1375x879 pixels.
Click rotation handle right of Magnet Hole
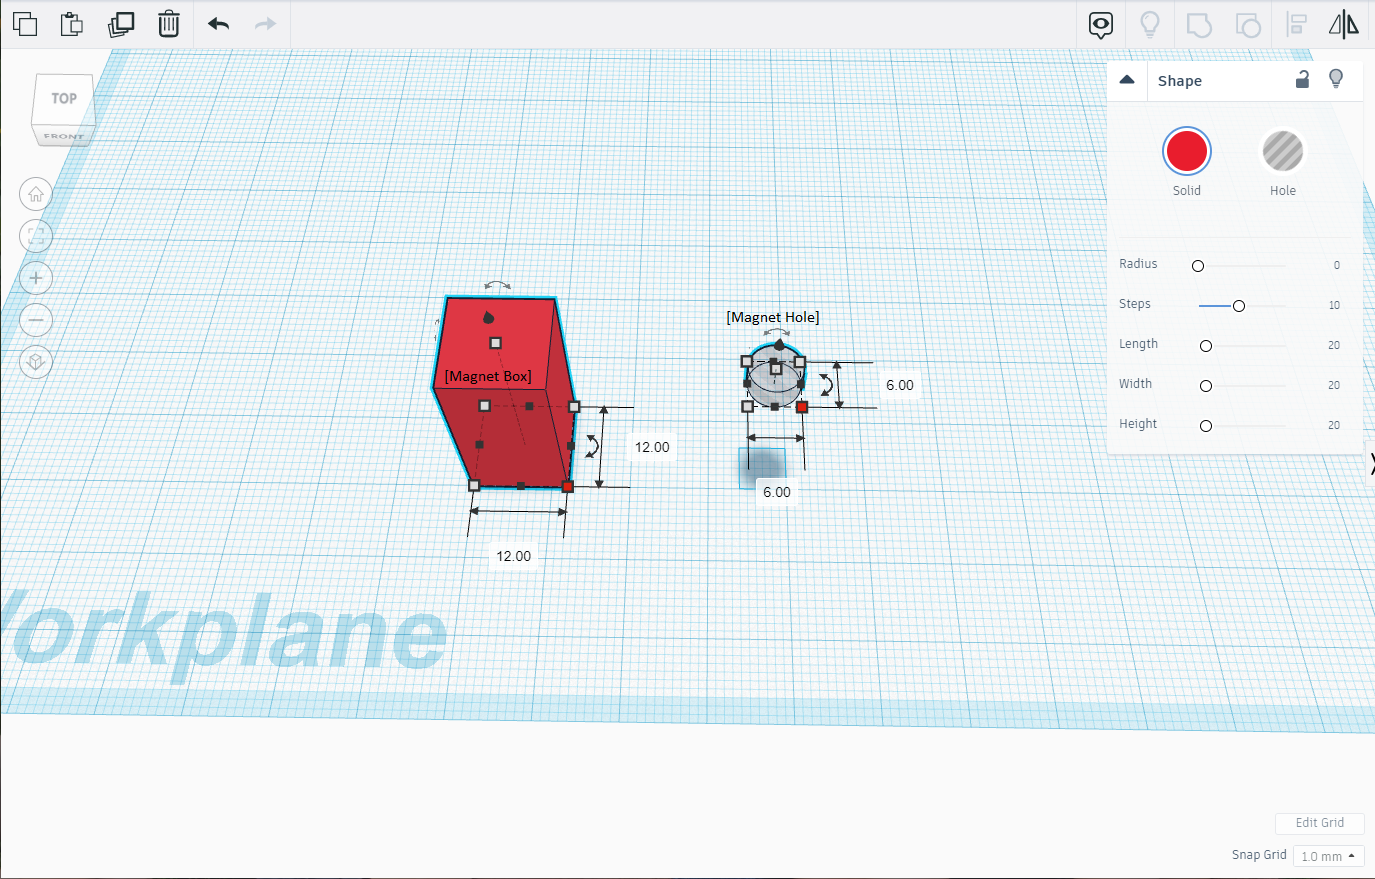pos(827,385)
